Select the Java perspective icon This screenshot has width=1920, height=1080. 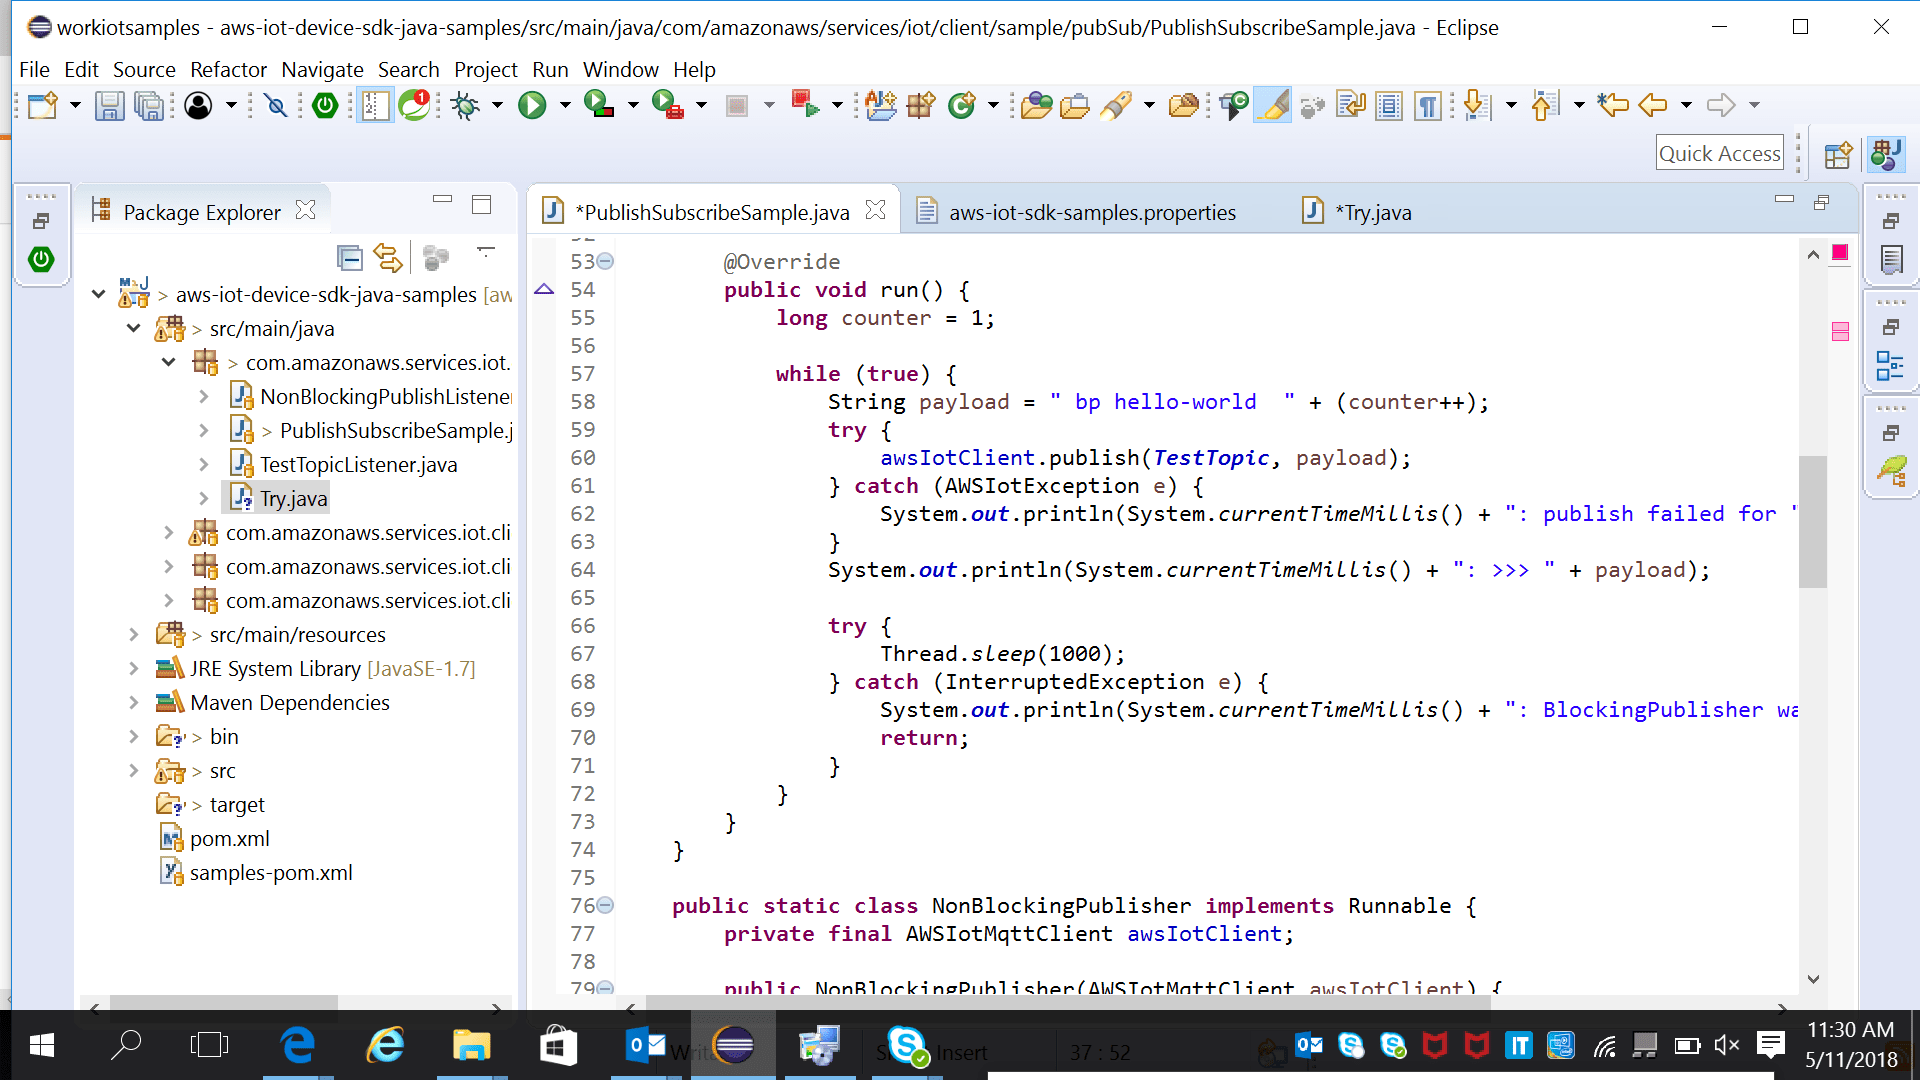1886,155
